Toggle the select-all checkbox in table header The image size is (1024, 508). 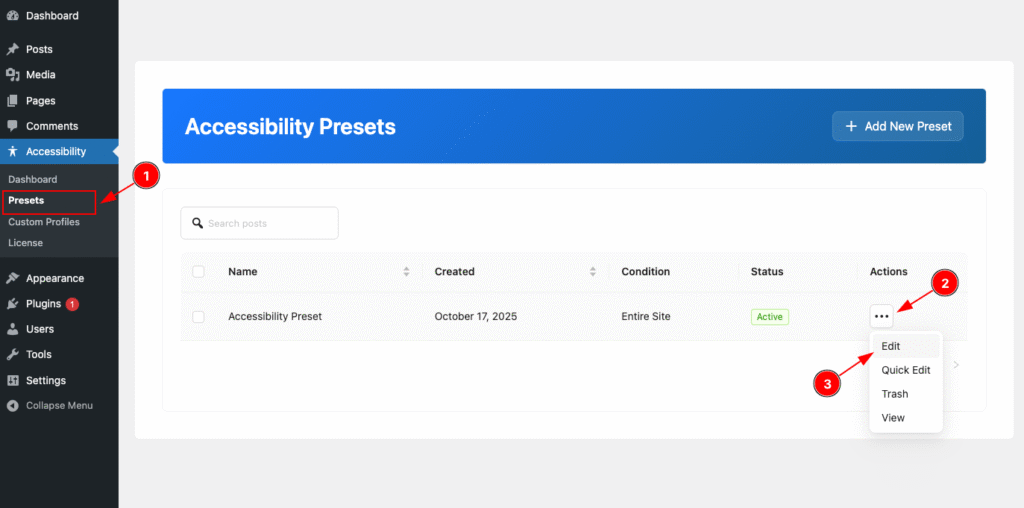pos(198,272)
